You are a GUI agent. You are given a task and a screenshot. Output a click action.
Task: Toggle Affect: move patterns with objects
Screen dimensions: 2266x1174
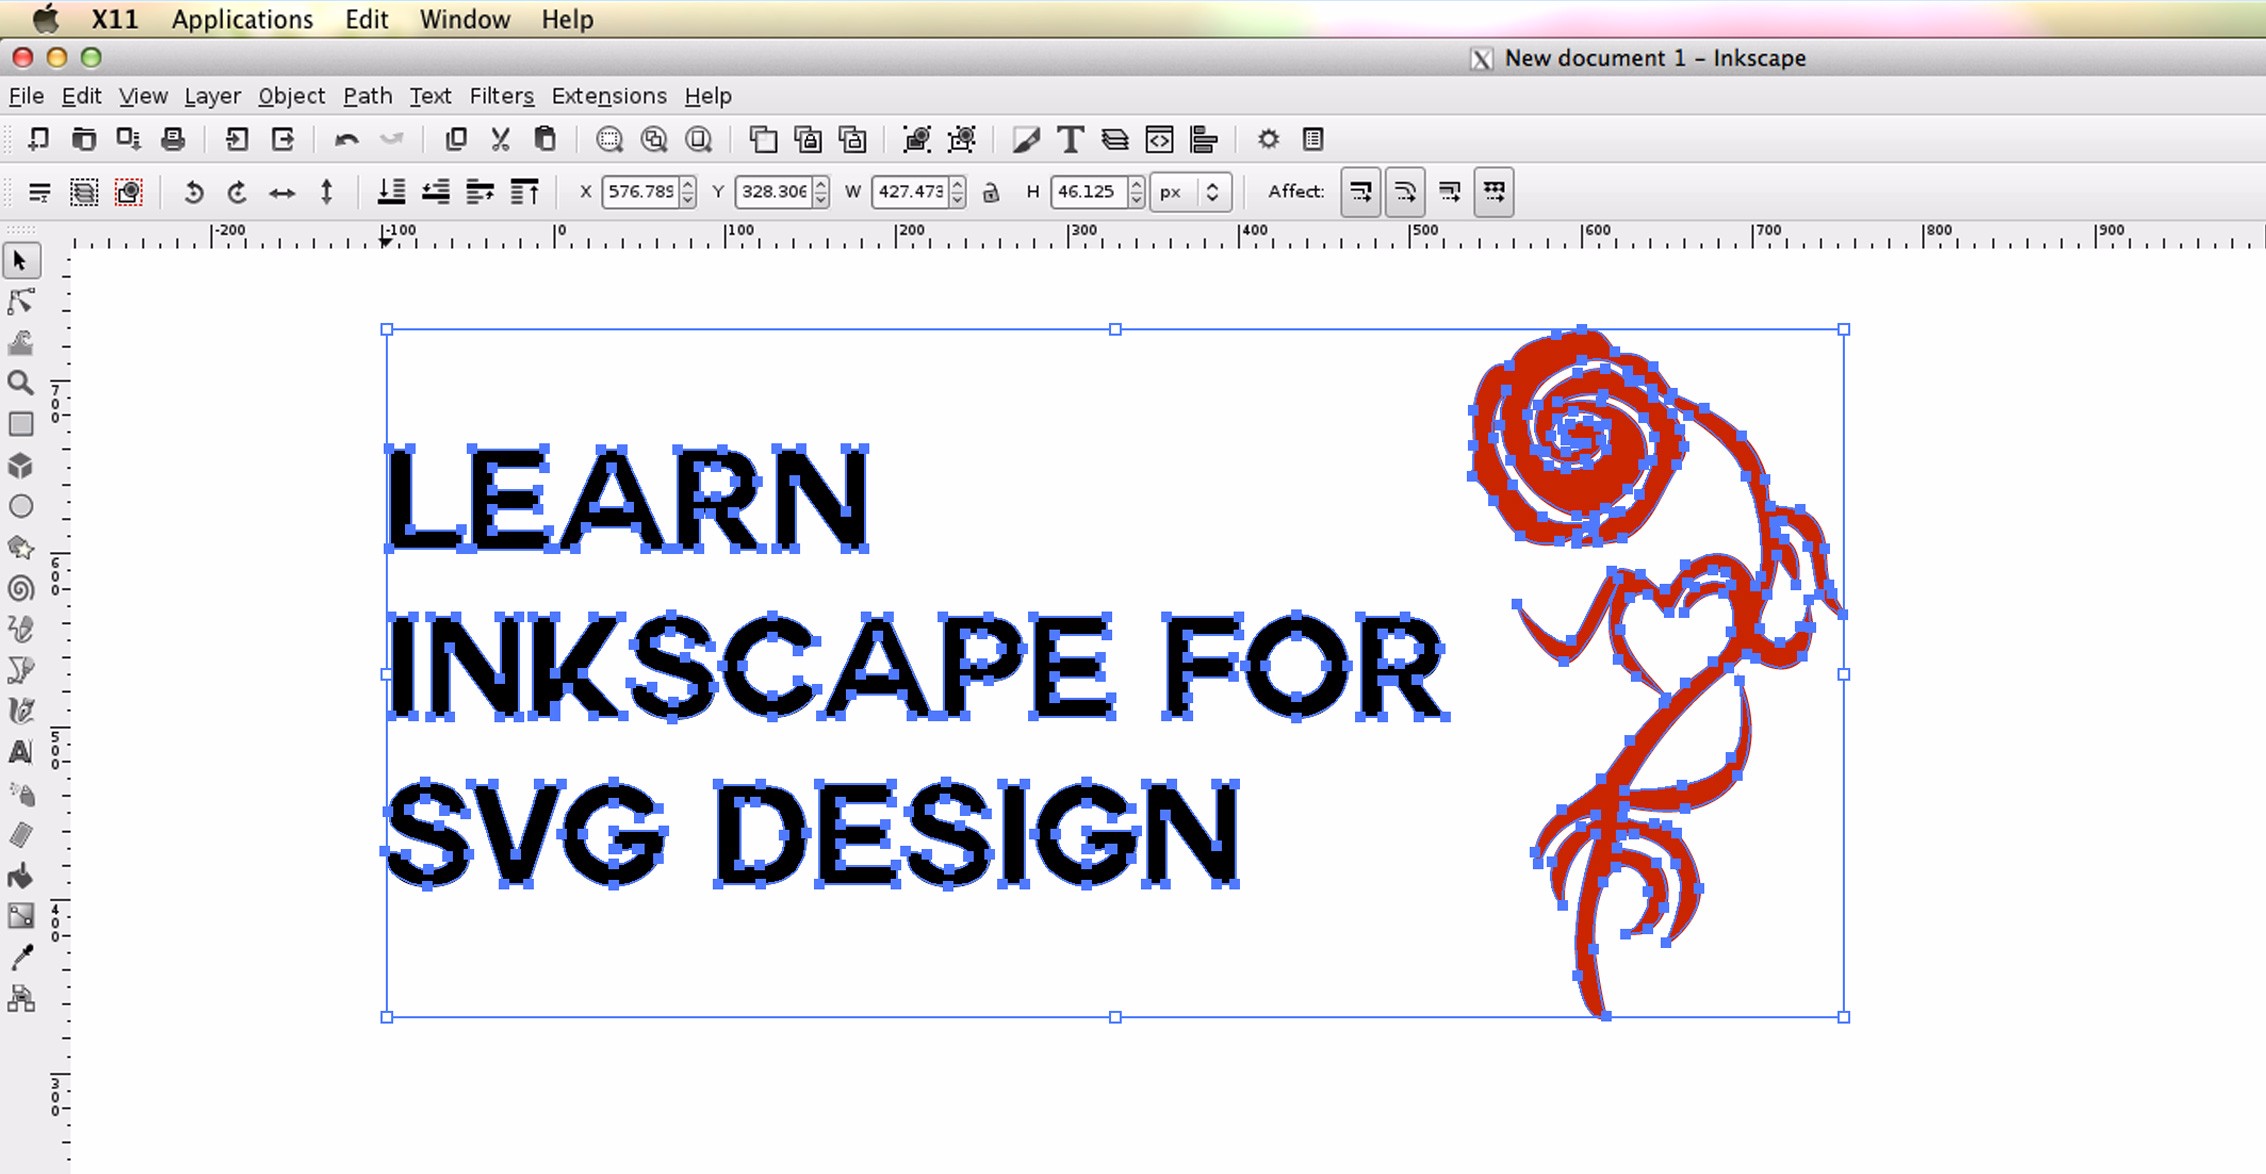(1494, 191)
